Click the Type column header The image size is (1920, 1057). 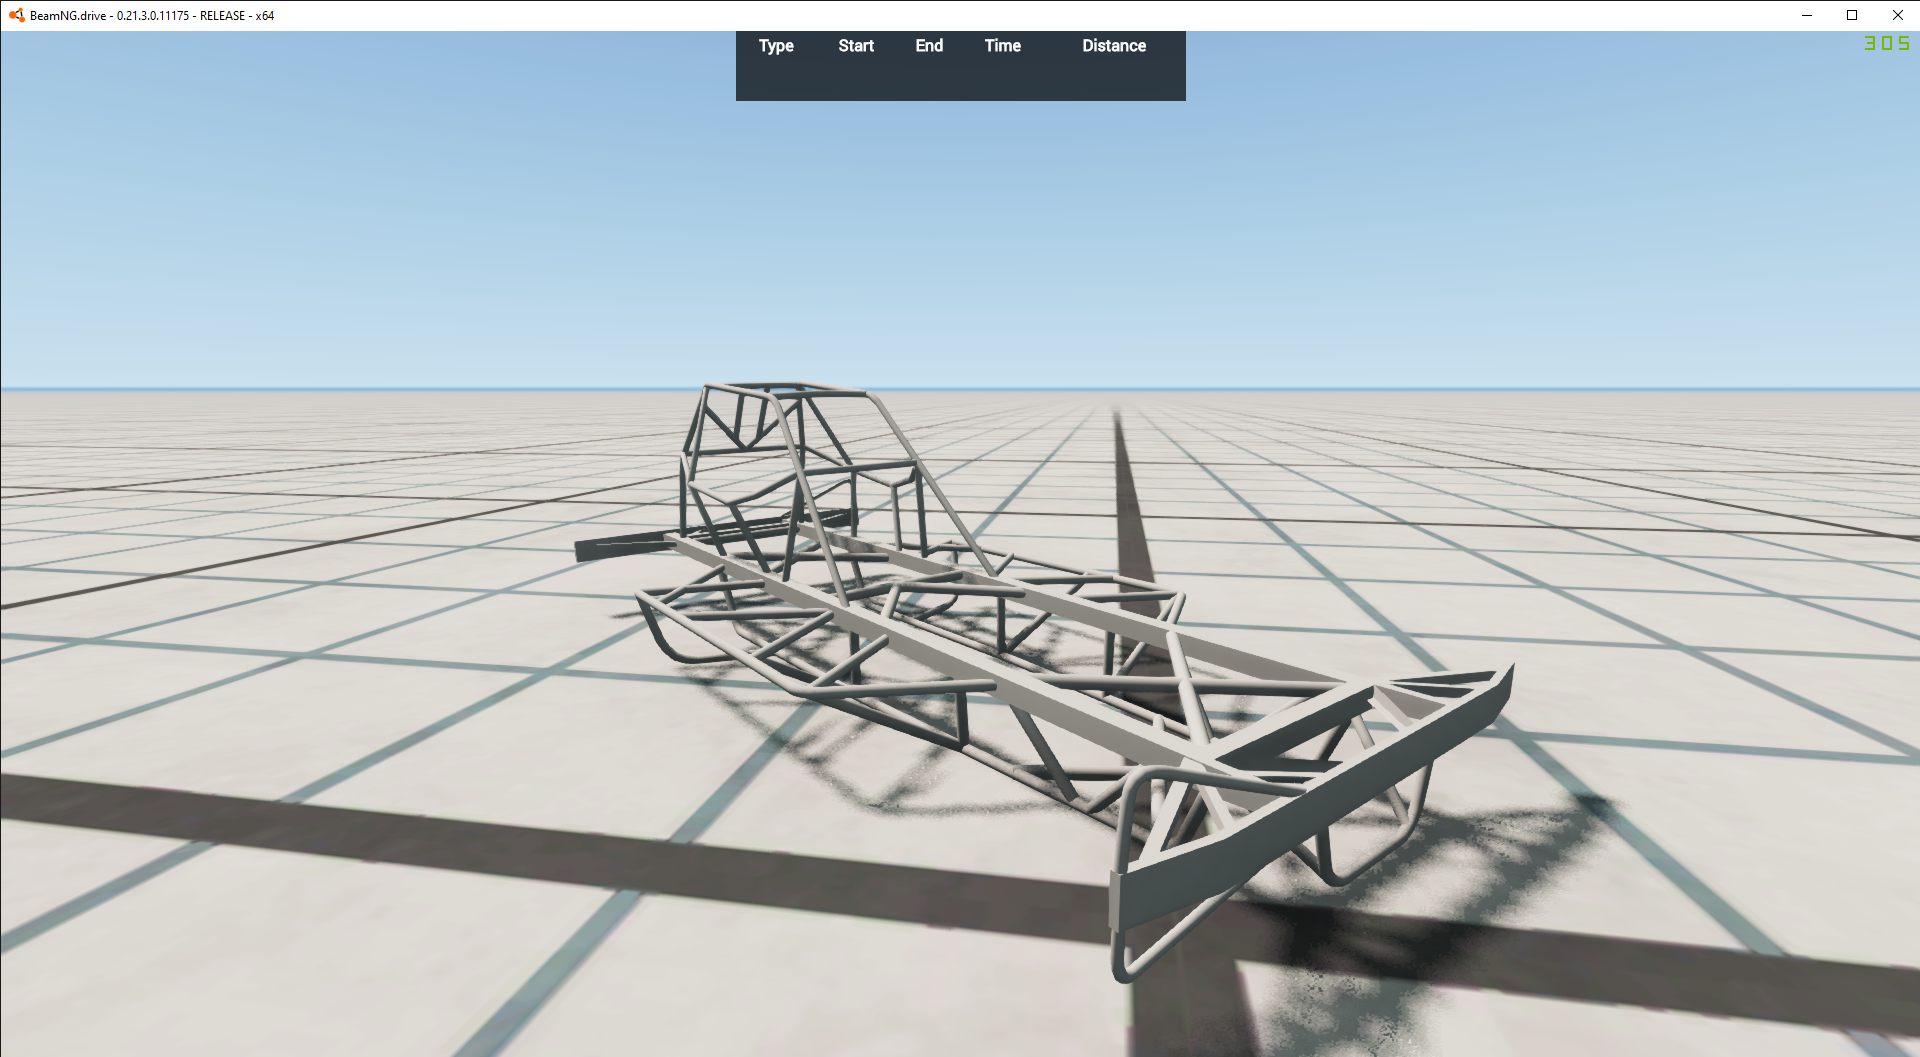click(x=776, y=46)
